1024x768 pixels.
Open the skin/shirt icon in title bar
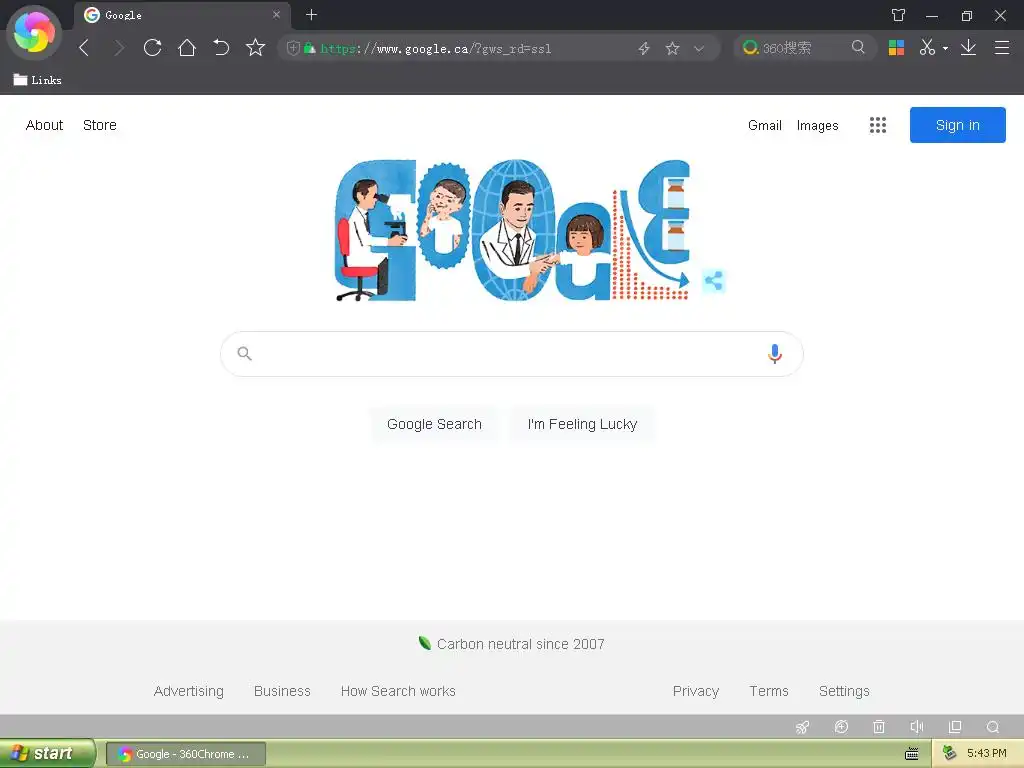click(x=899, y=15)
